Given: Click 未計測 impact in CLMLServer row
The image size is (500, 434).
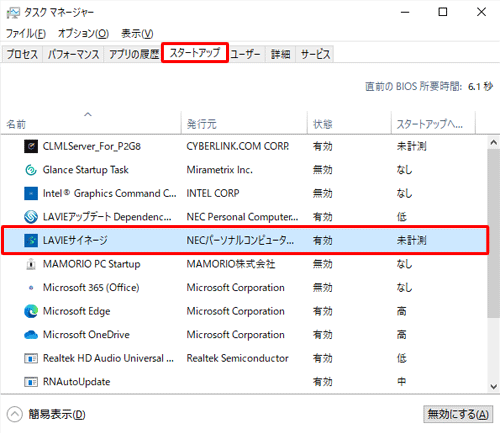Looking at the screenshot, I should (x=411, y=146).
